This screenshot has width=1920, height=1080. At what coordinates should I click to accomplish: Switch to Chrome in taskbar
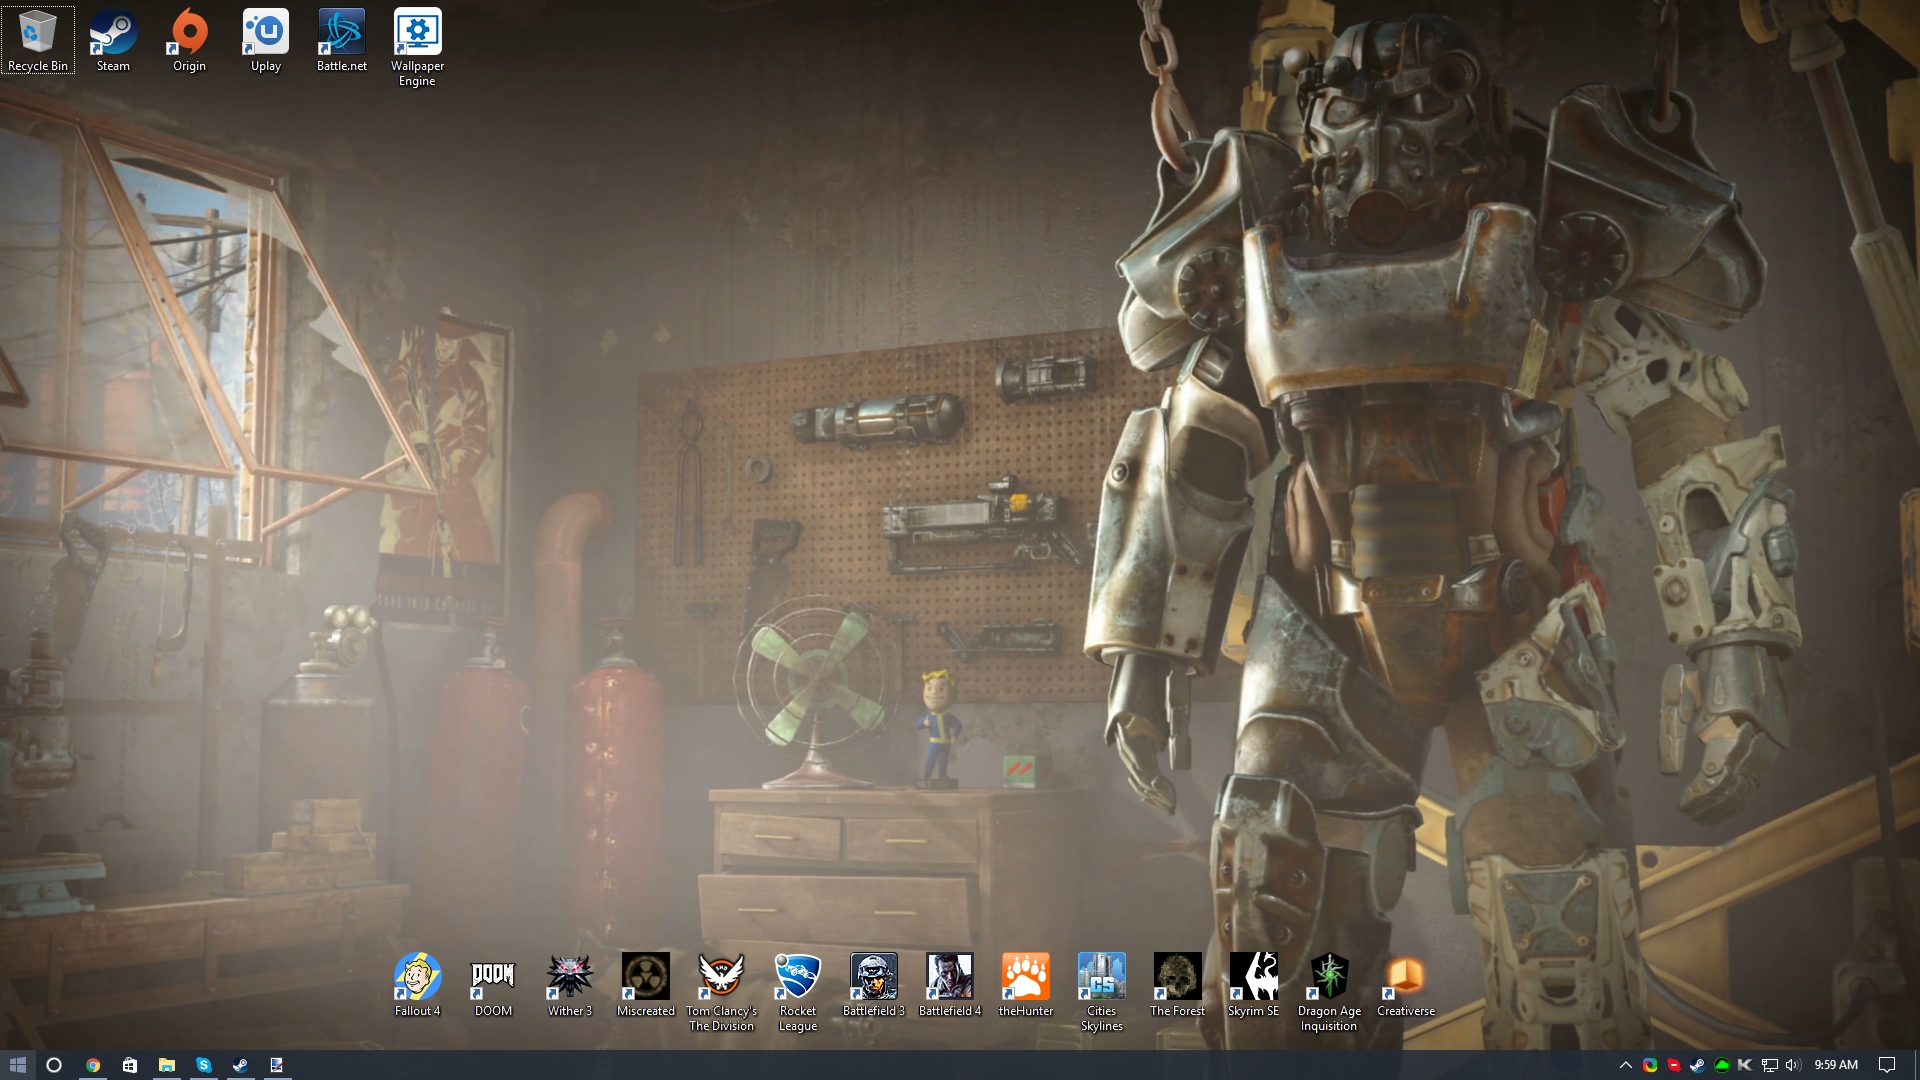click(92, 1065)
